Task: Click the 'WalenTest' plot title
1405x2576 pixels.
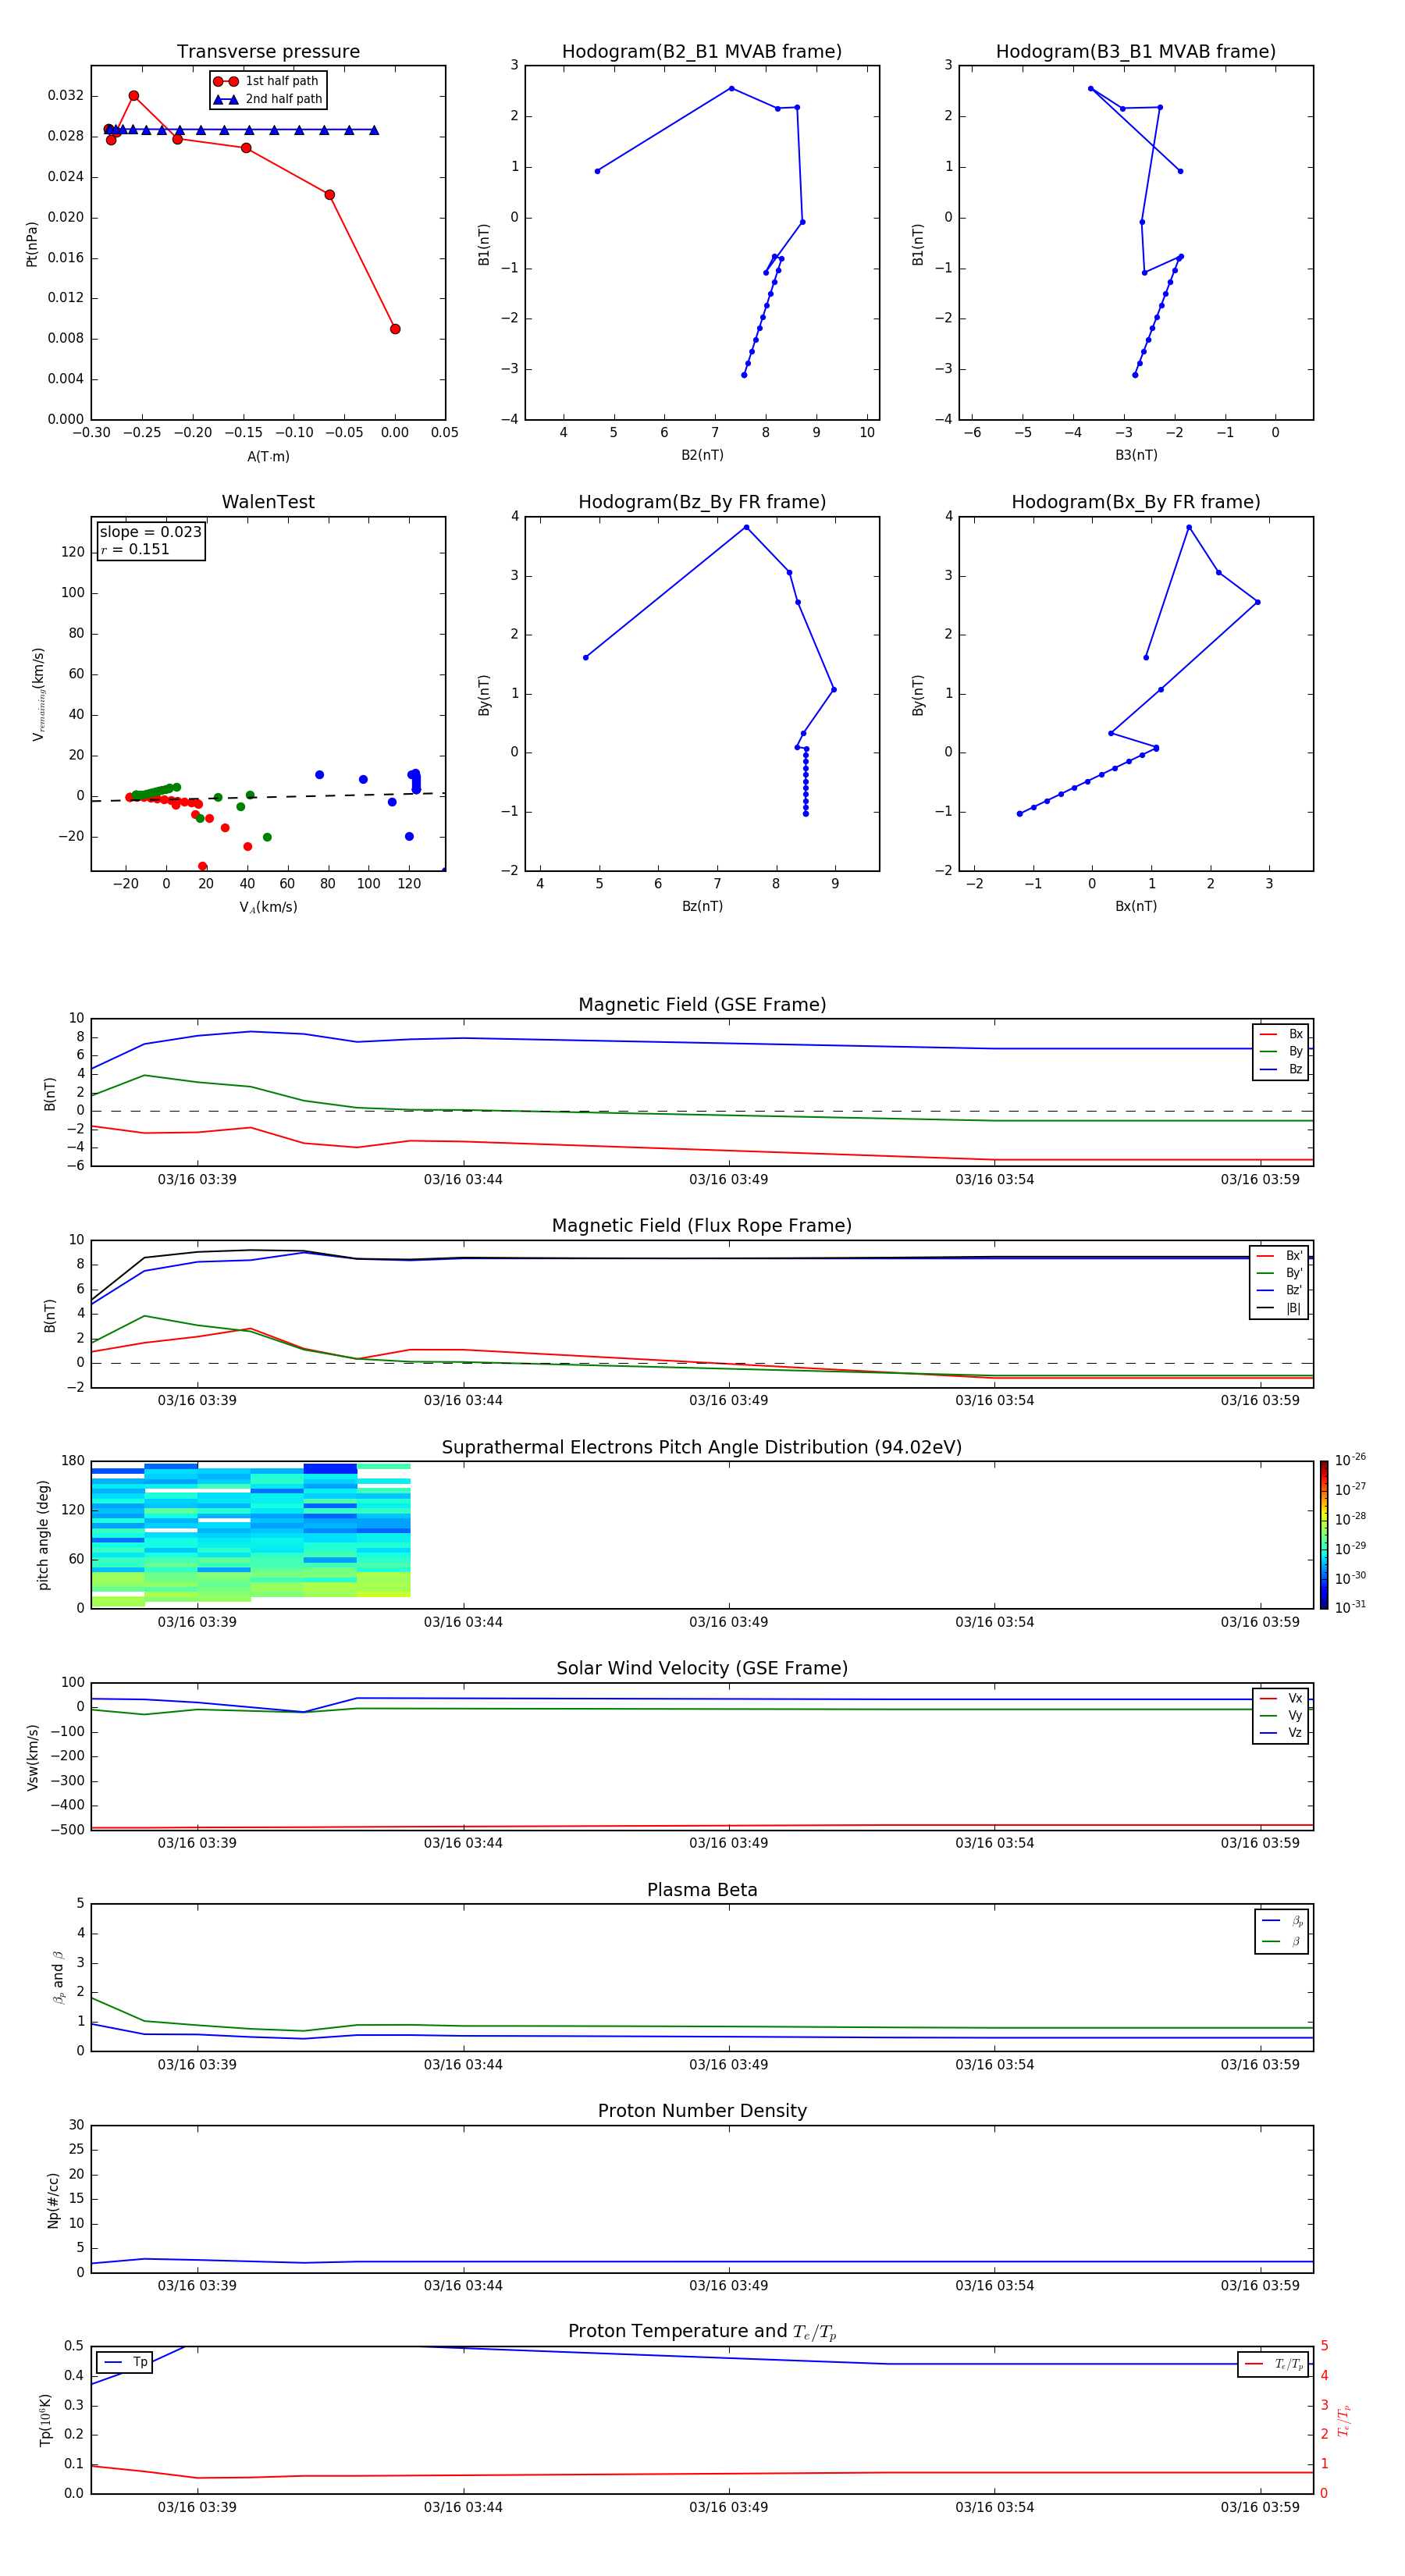Action: click(x=268, y=502)
